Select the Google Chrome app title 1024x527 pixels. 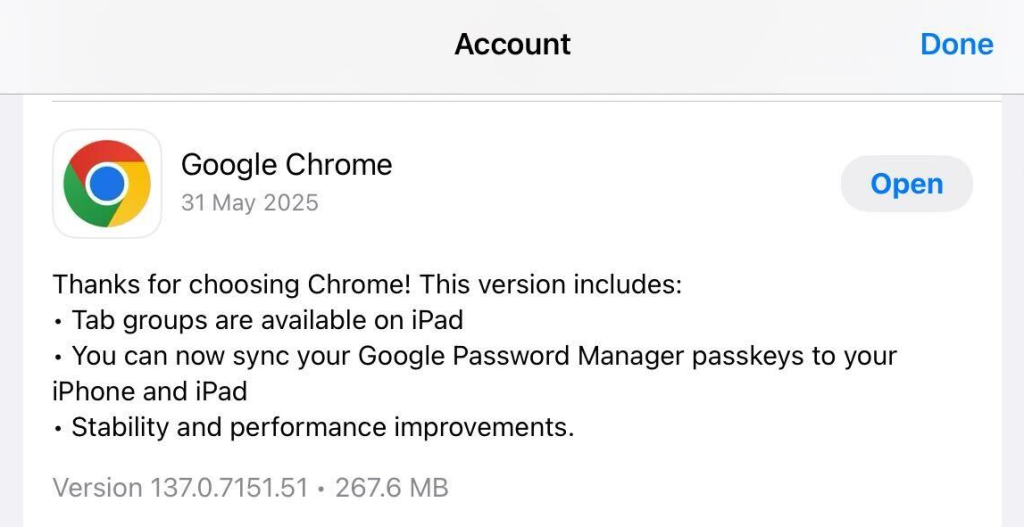click(286, 165)
